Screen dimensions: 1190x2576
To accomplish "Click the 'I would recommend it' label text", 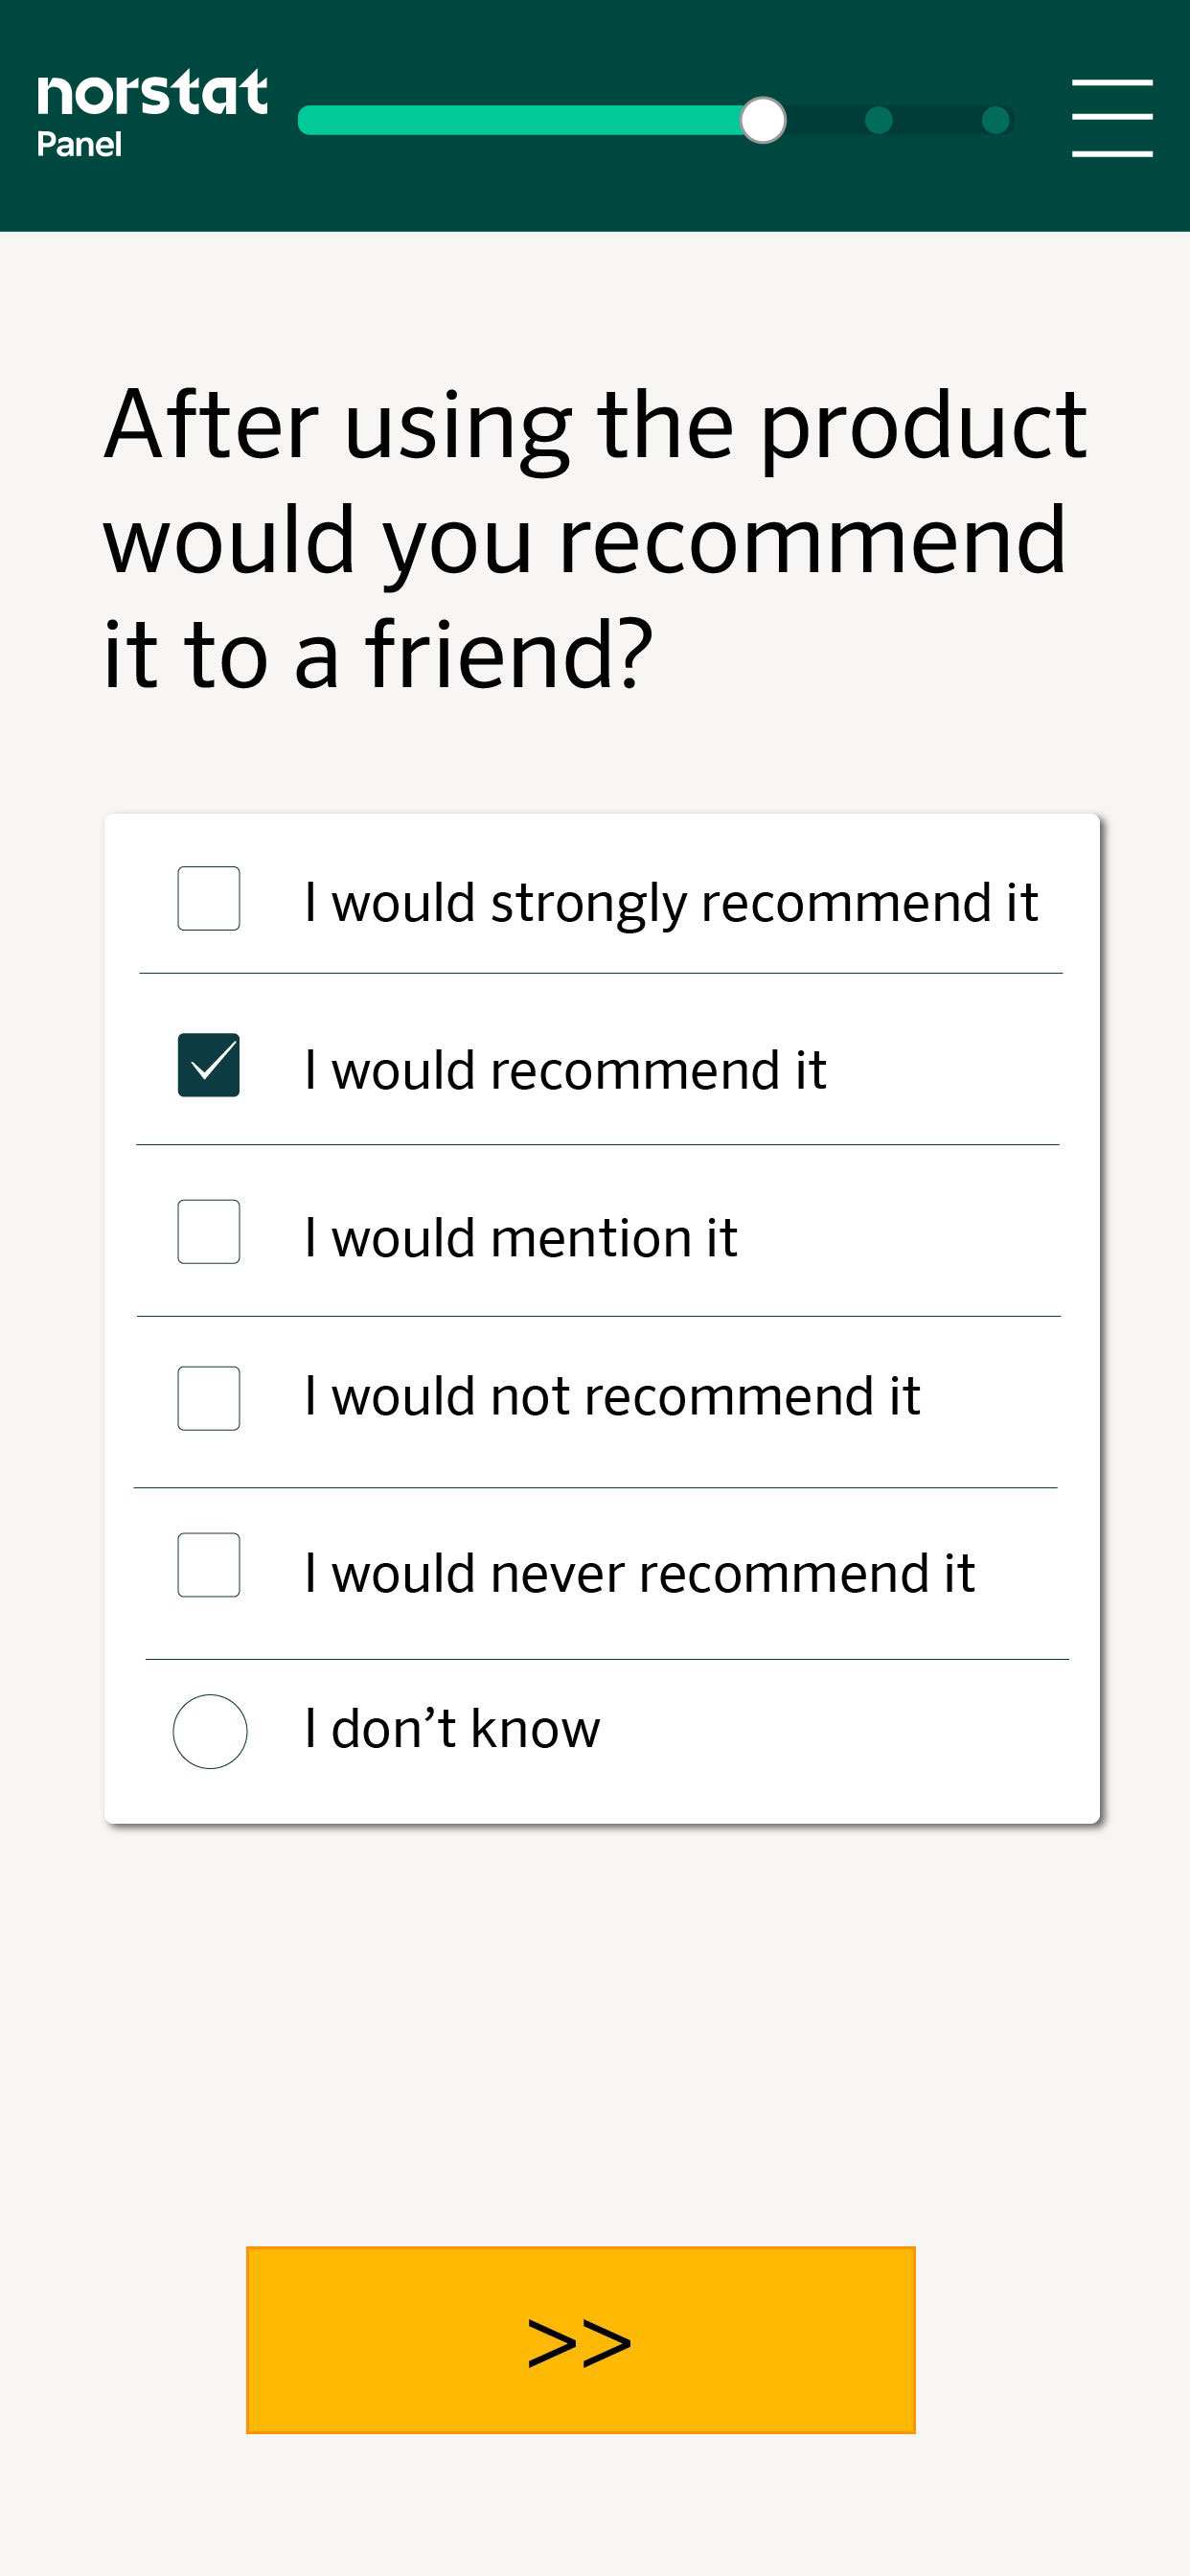I will point(566,1070).
